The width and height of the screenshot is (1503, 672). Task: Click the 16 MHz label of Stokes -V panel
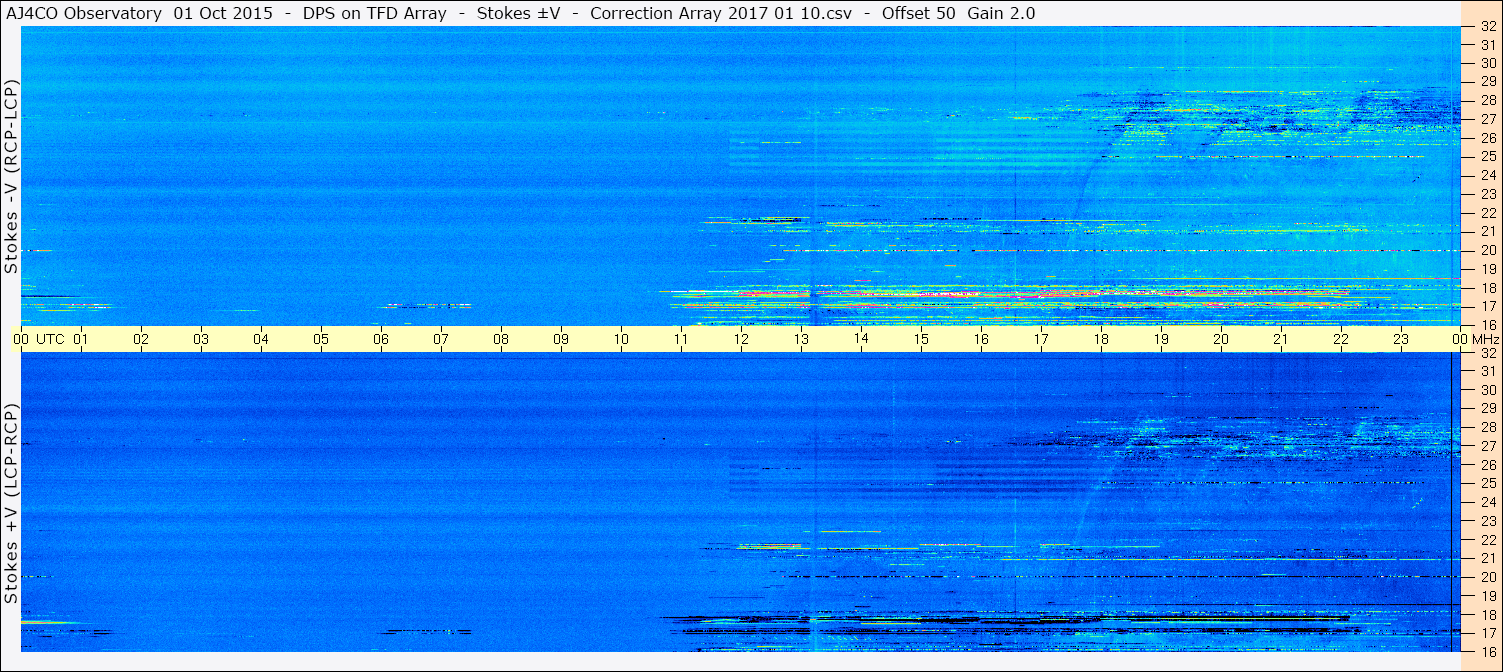tap(1487, 325)
